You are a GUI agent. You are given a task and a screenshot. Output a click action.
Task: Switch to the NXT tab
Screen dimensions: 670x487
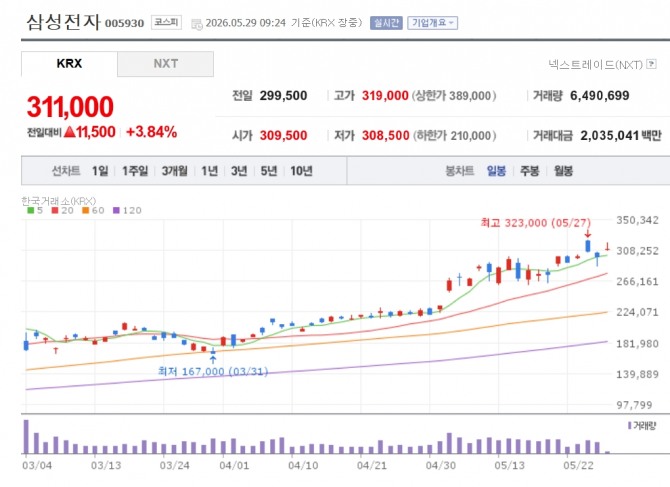click(x=166, y=64)
